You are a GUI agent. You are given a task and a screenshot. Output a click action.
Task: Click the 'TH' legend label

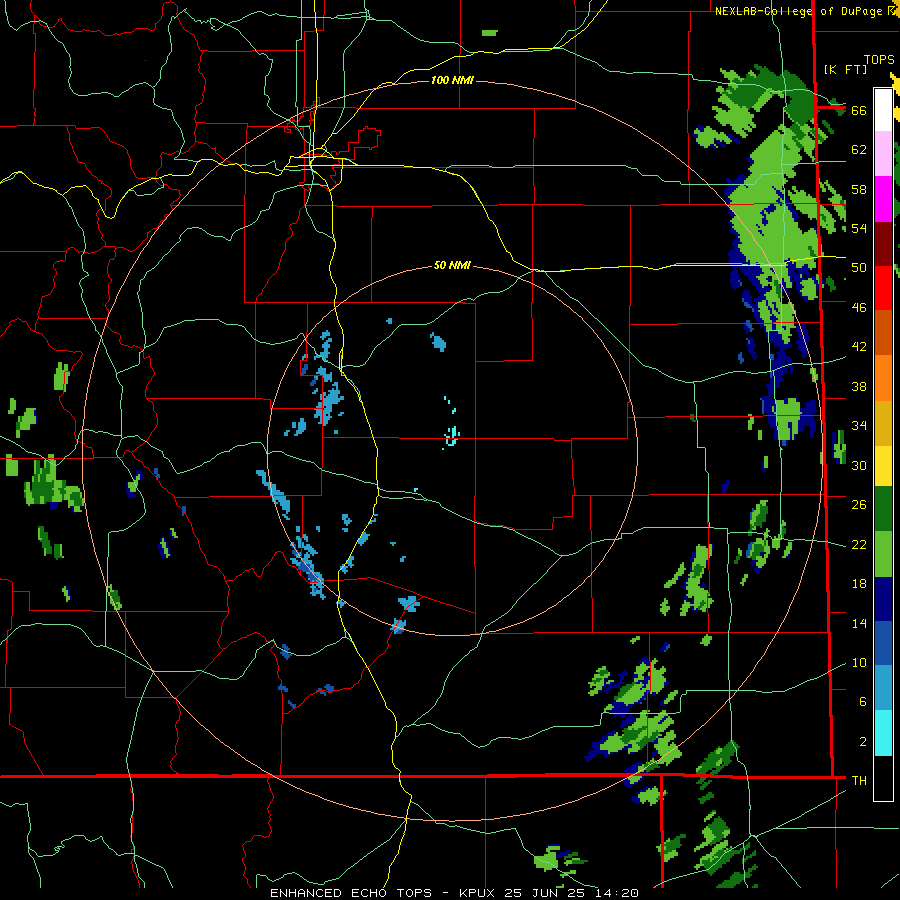pos(859,781)
